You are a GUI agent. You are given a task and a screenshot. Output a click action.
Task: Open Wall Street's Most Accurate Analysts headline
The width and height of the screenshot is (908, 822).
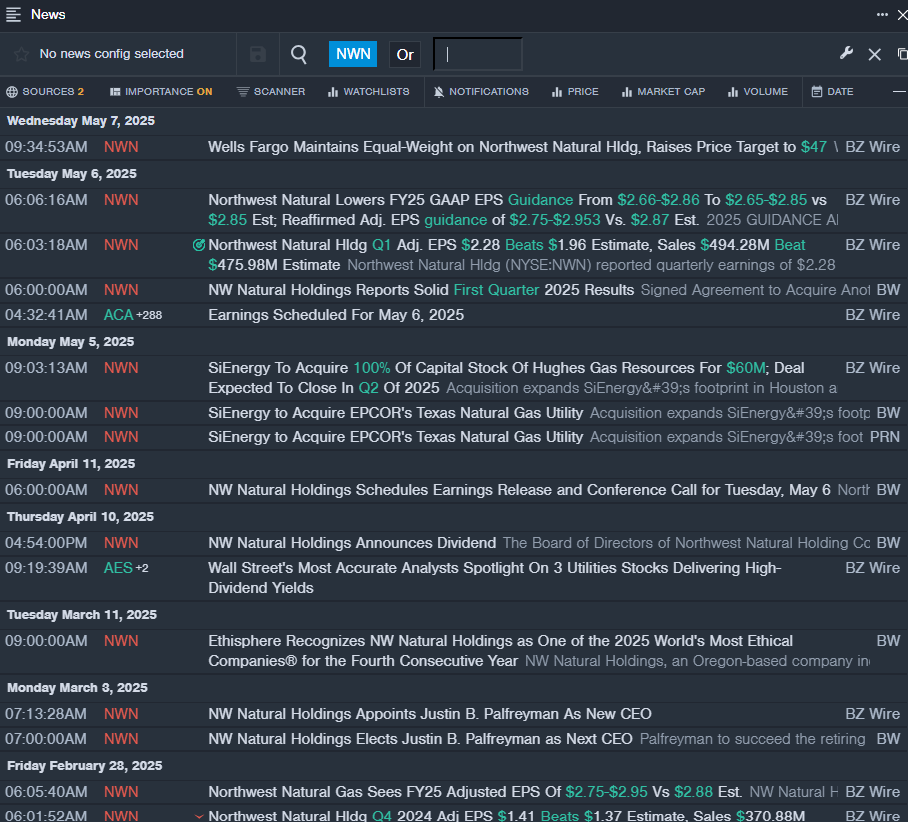tap(495, 578)
